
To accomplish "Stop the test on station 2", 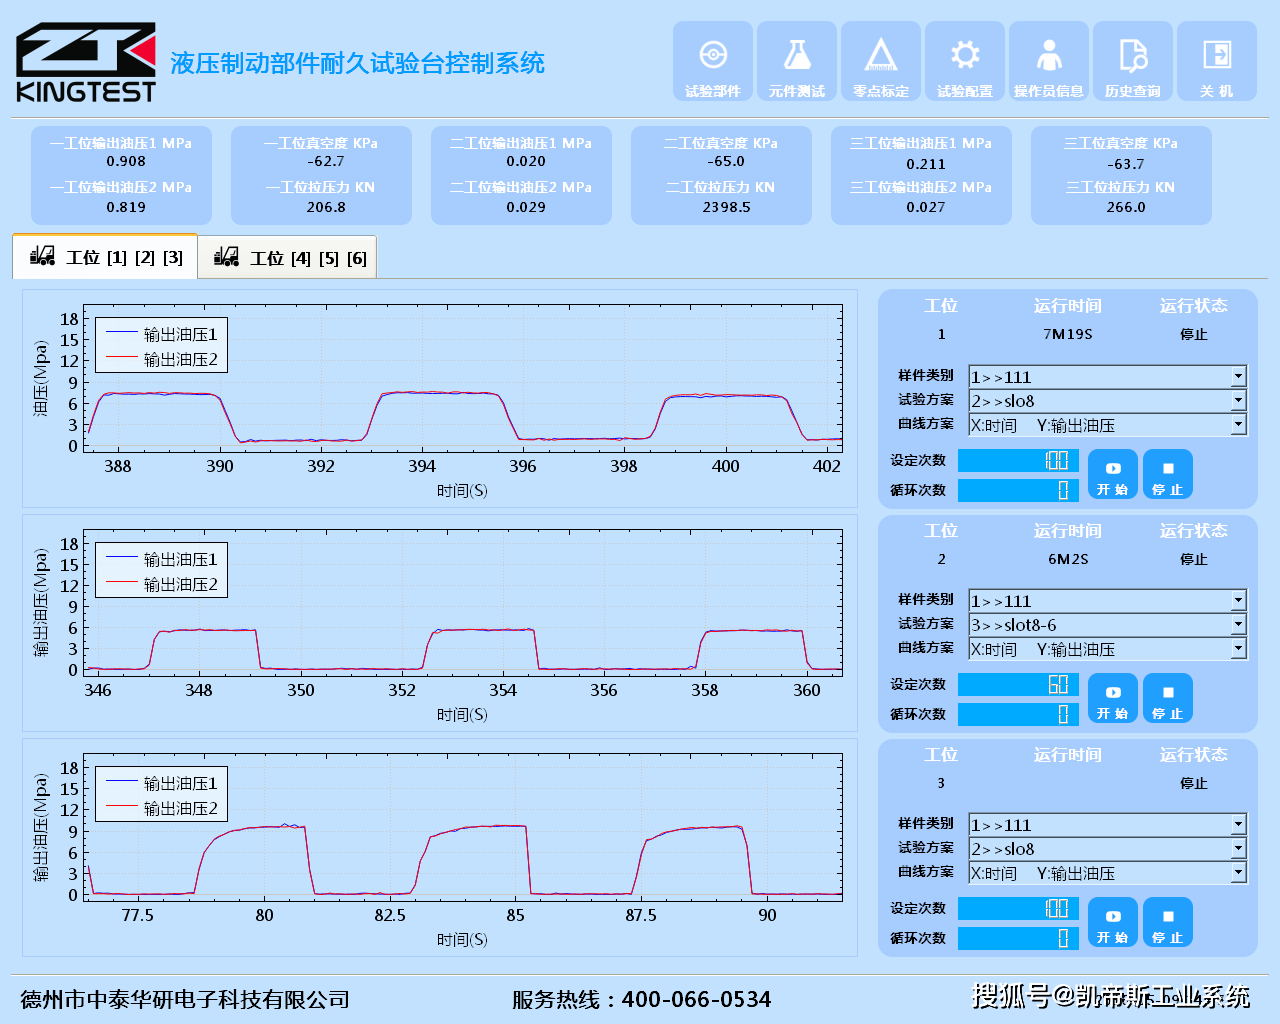I will tap(1168, 698).
